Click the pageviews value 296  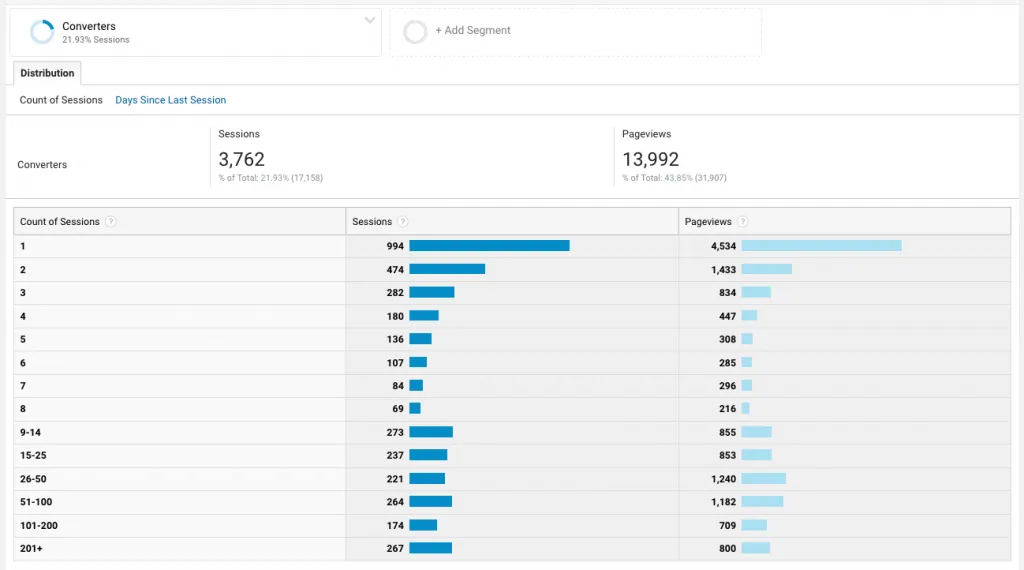[728, 386]
